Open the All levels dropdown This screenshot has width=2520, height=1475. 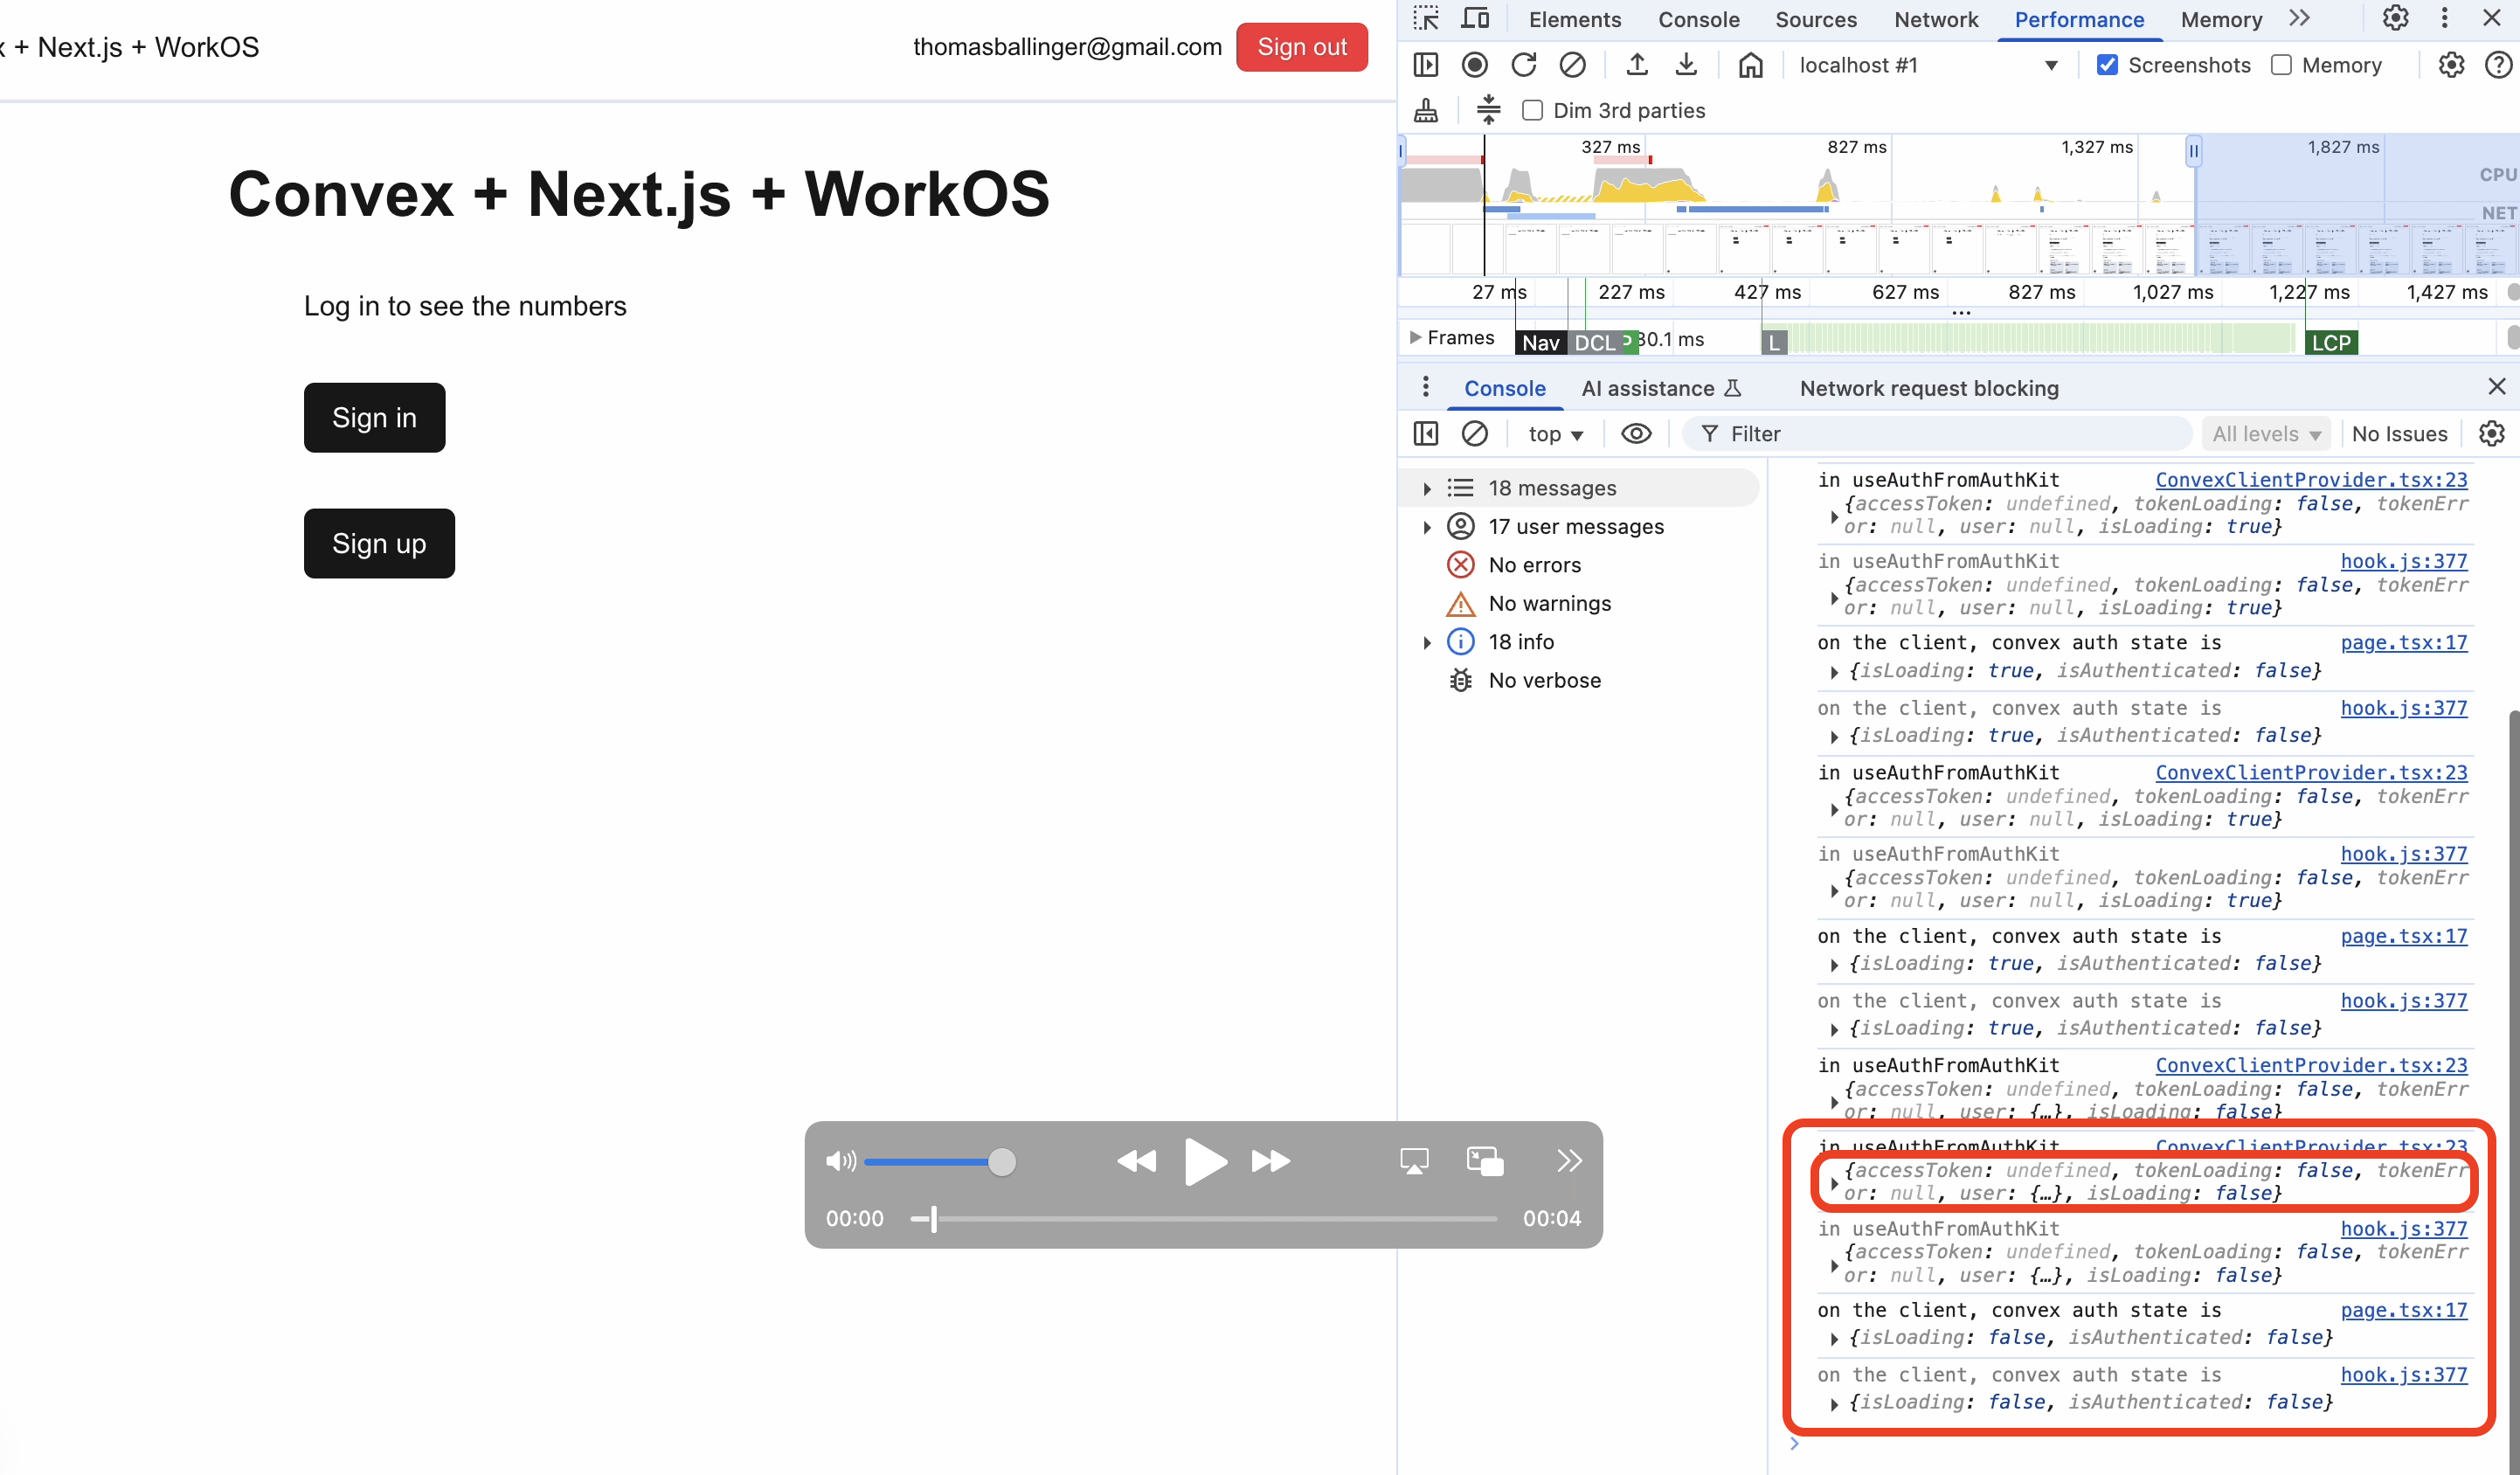click(2265, 433)
